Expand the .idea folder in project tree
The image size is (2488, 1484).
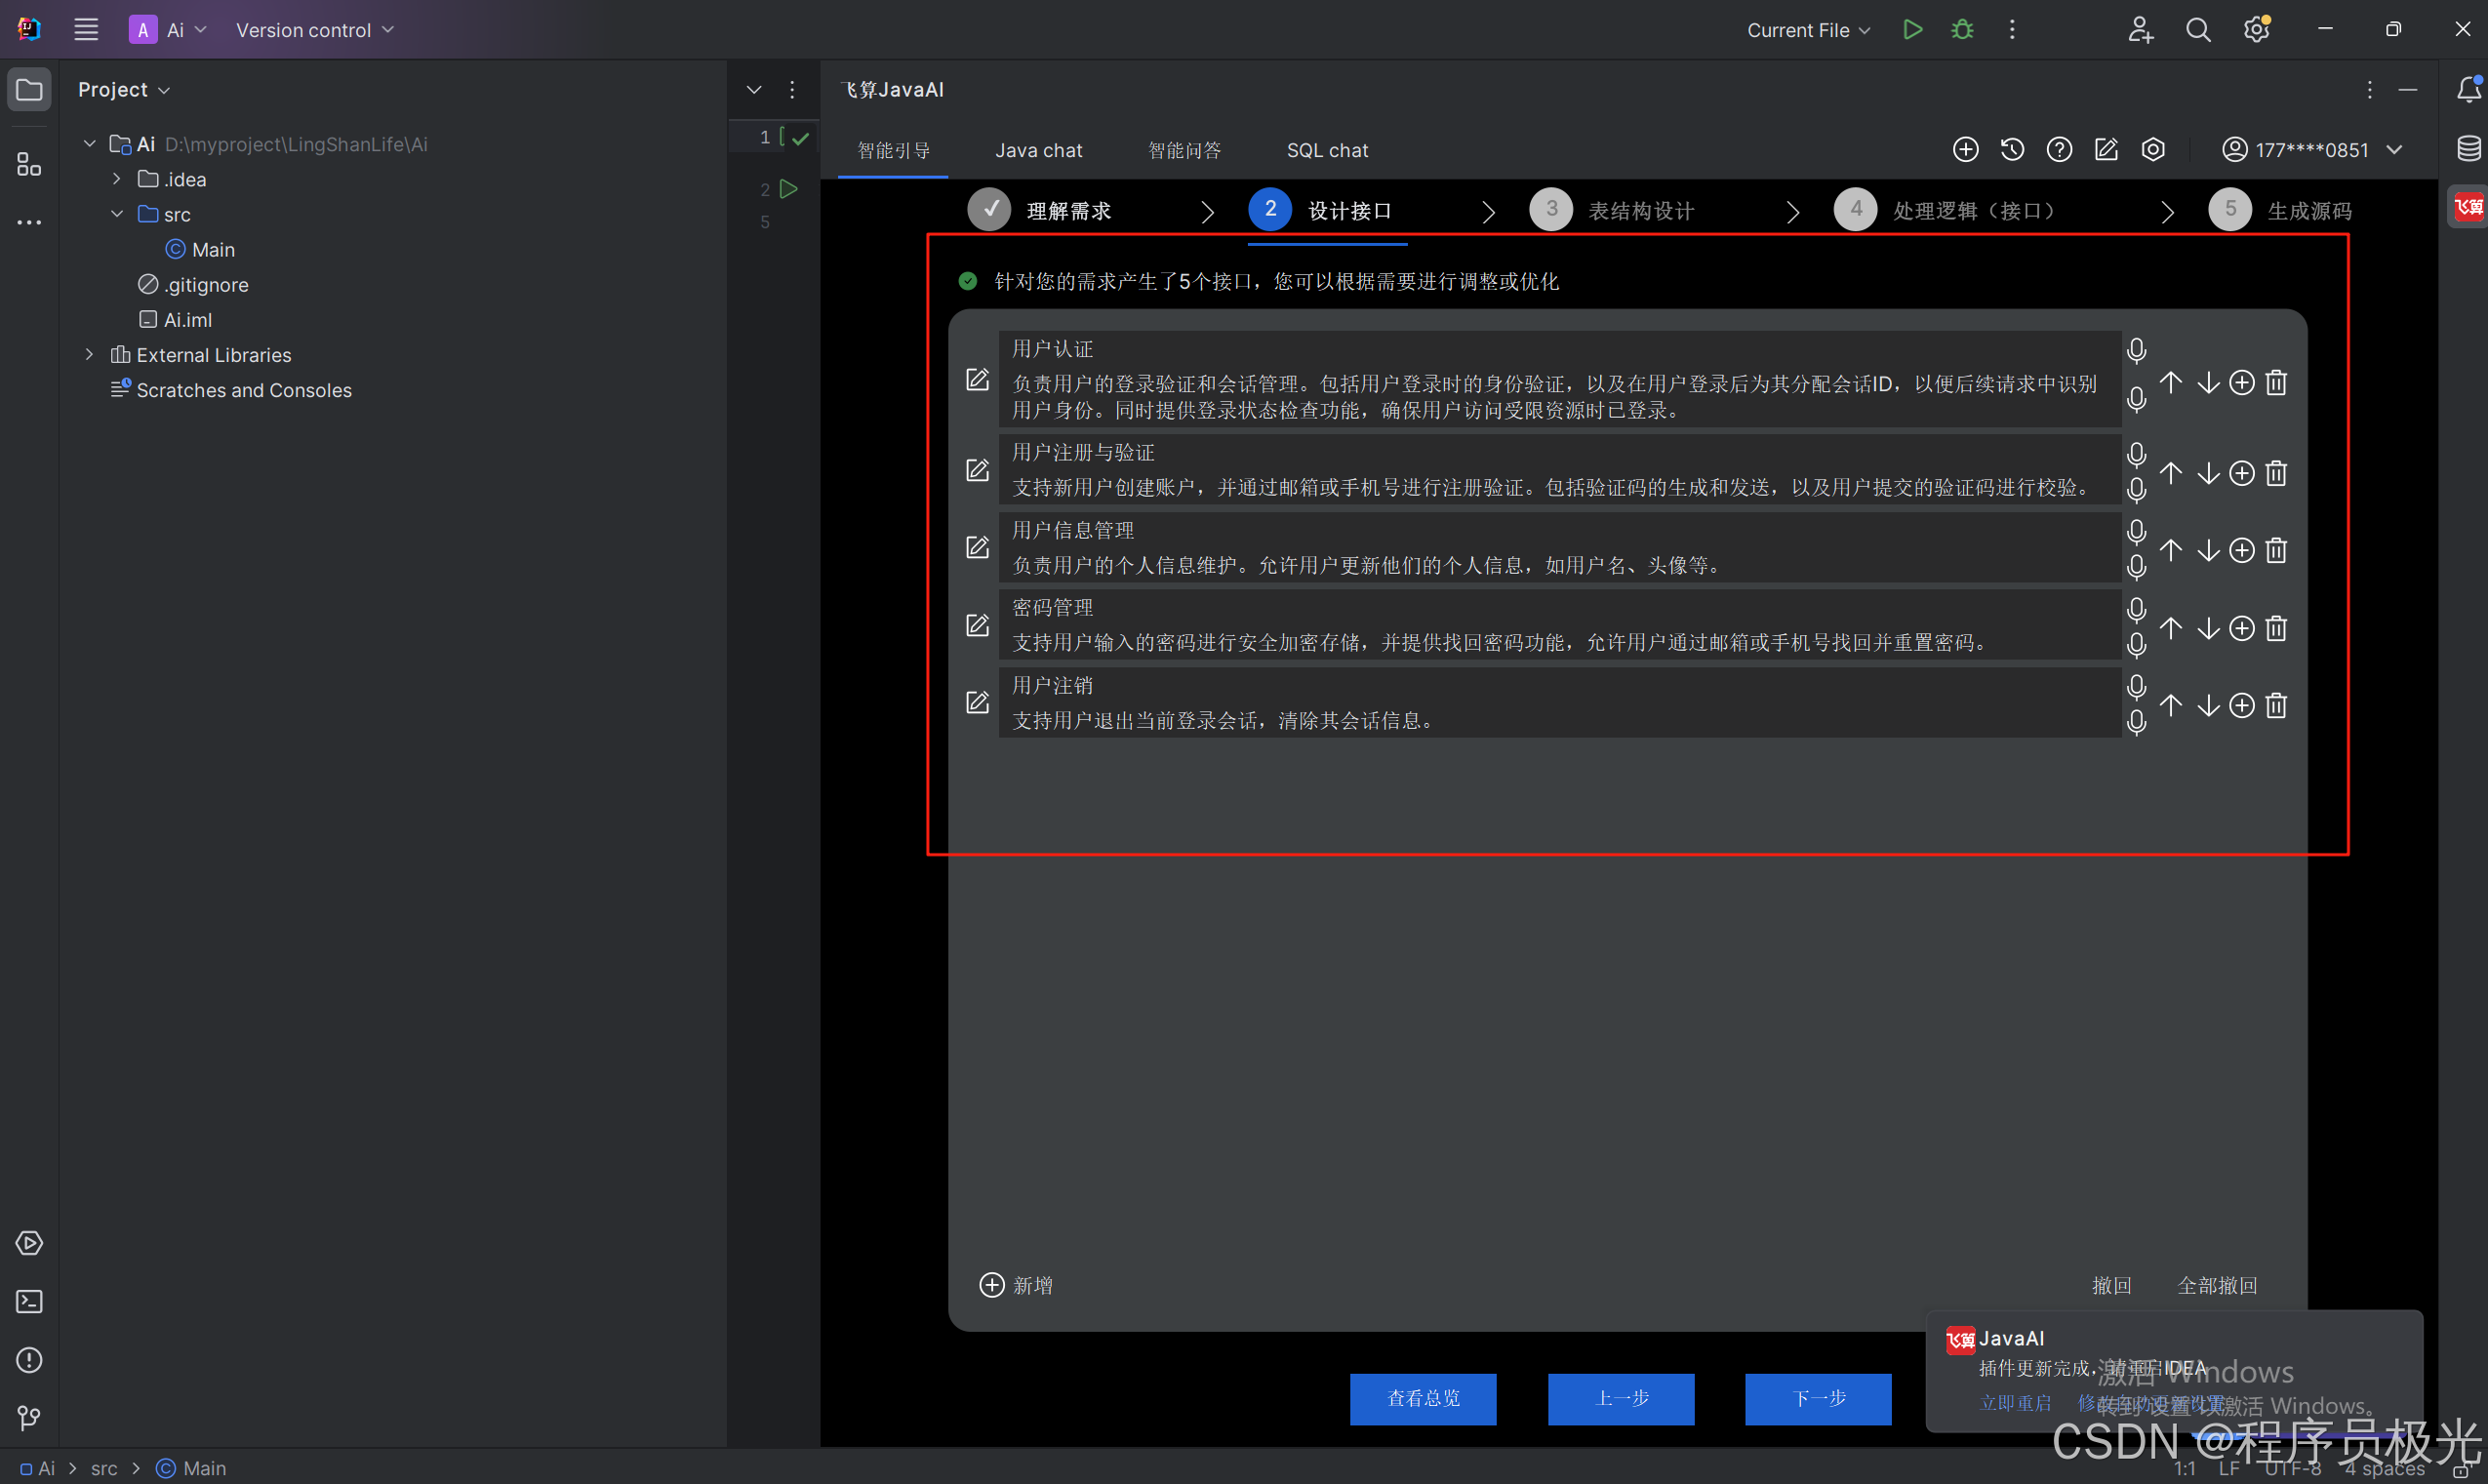117,179
